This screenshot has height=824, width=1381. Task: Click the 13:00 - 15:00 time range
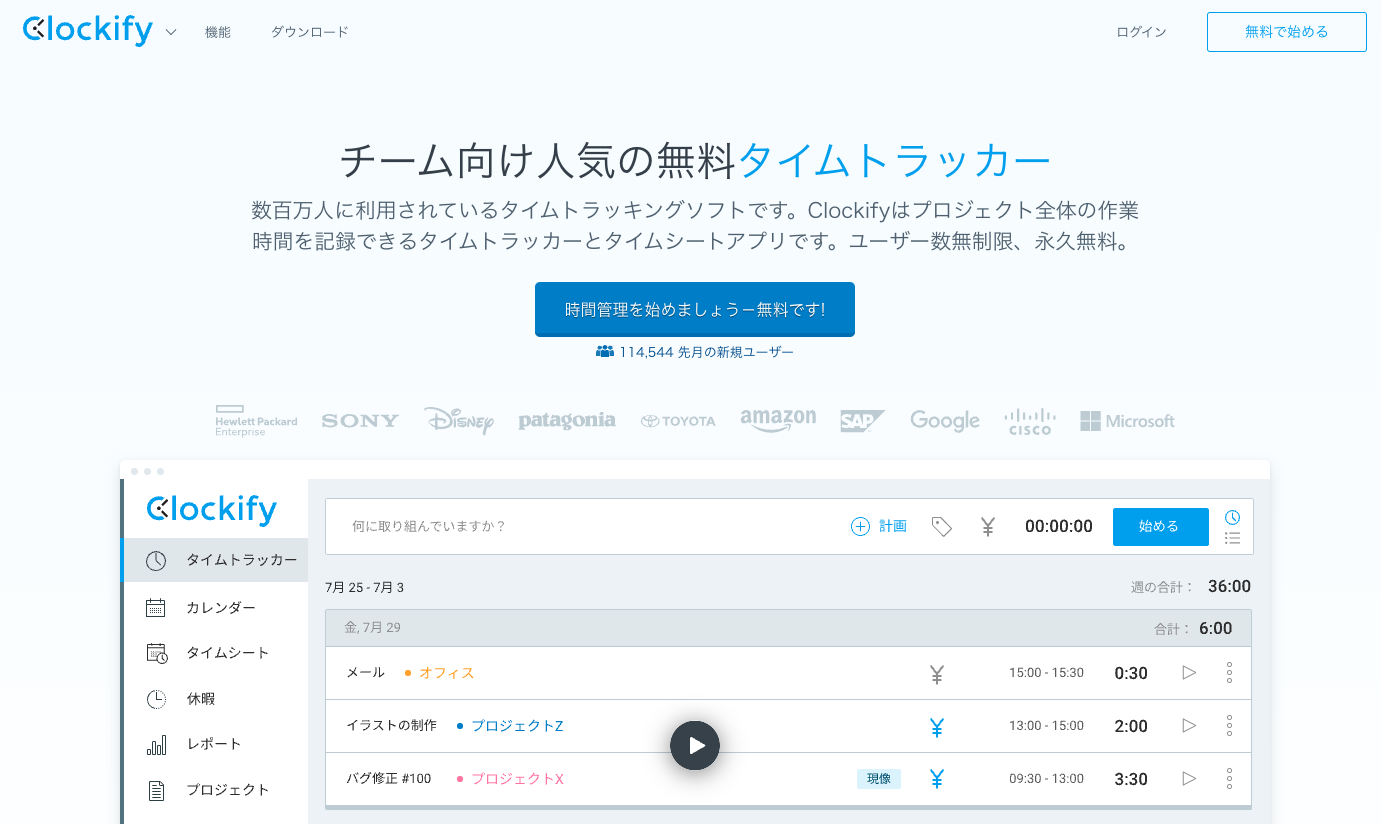click(1046, 726)
